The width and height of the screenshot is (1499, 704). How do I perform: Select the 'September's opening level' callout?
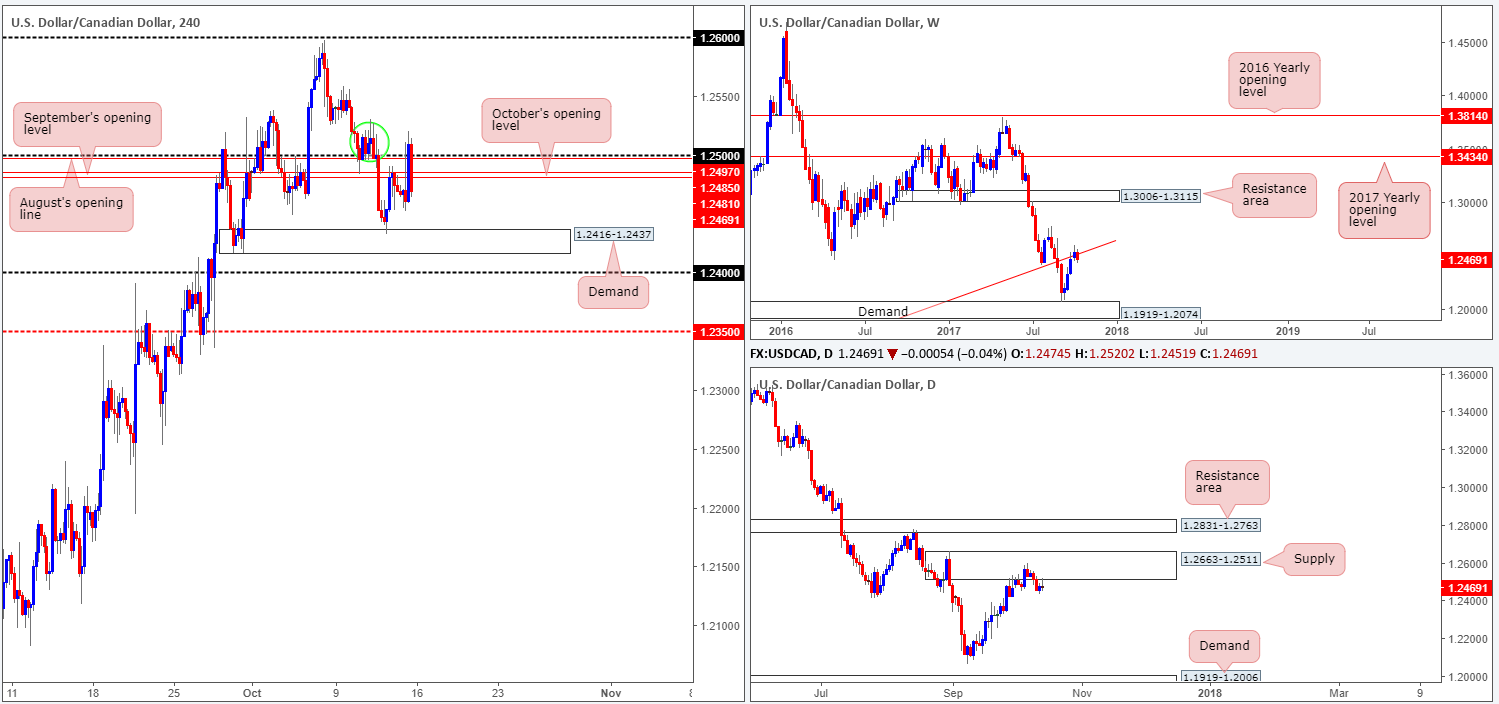(86, 125)
